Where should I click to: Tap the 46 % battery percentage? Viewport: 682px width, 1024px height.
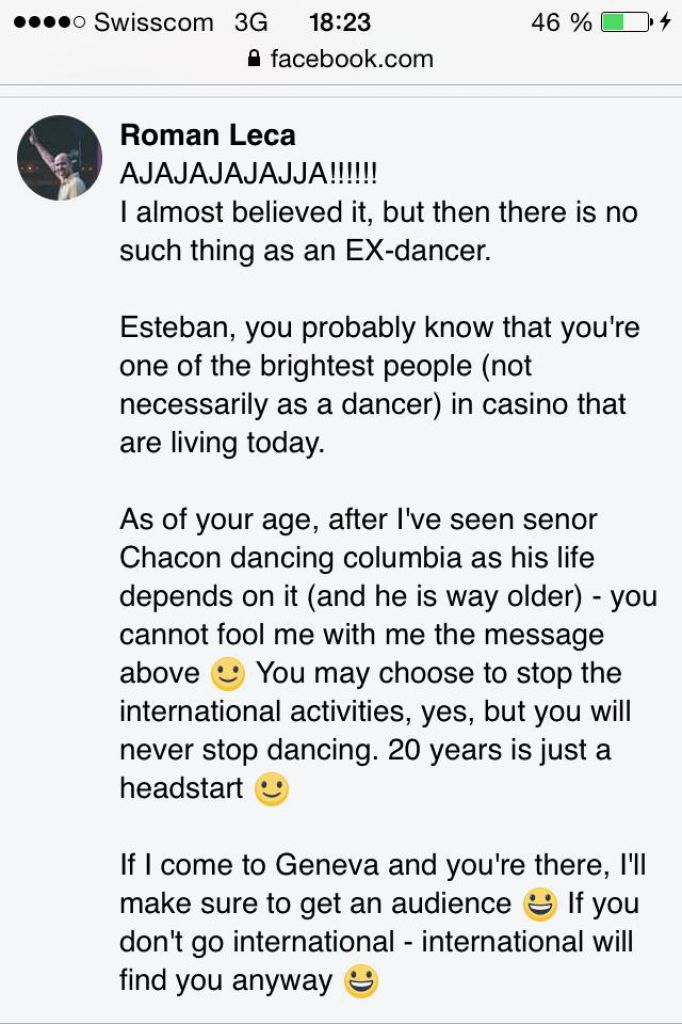(561, 22)
